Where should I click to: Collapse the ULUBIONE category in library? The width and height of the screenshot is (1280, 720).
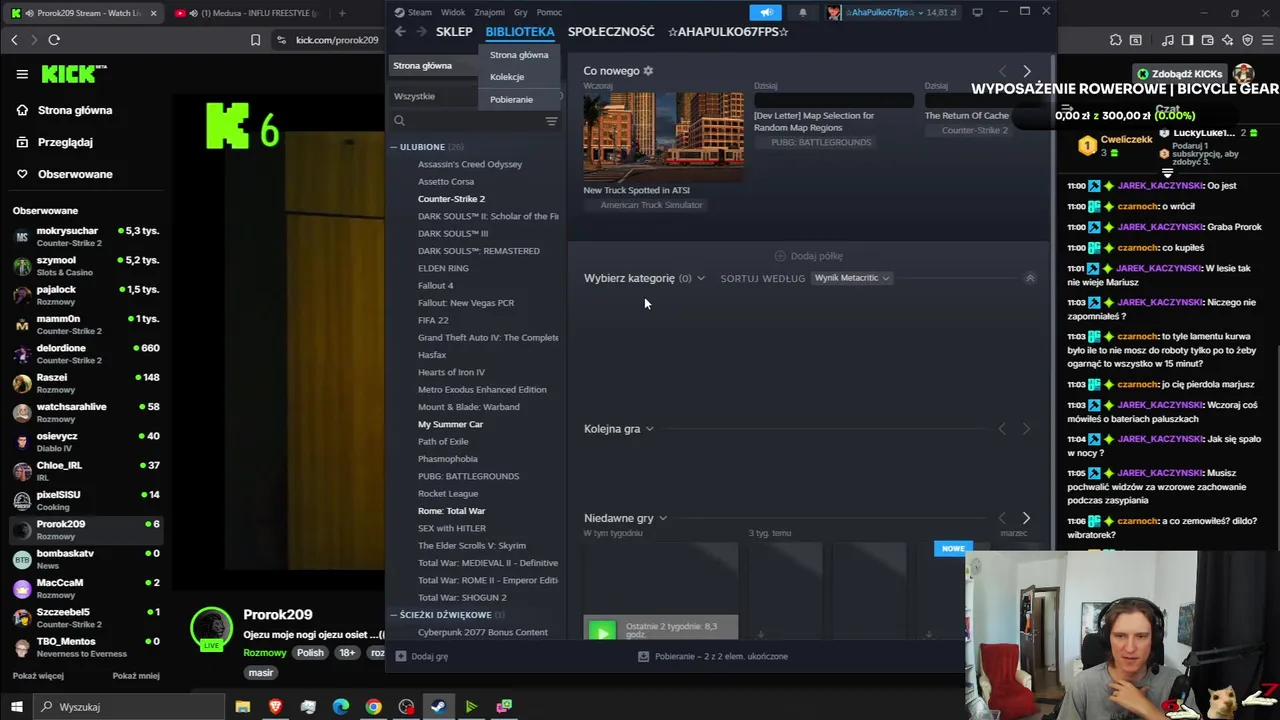[394, 147]
